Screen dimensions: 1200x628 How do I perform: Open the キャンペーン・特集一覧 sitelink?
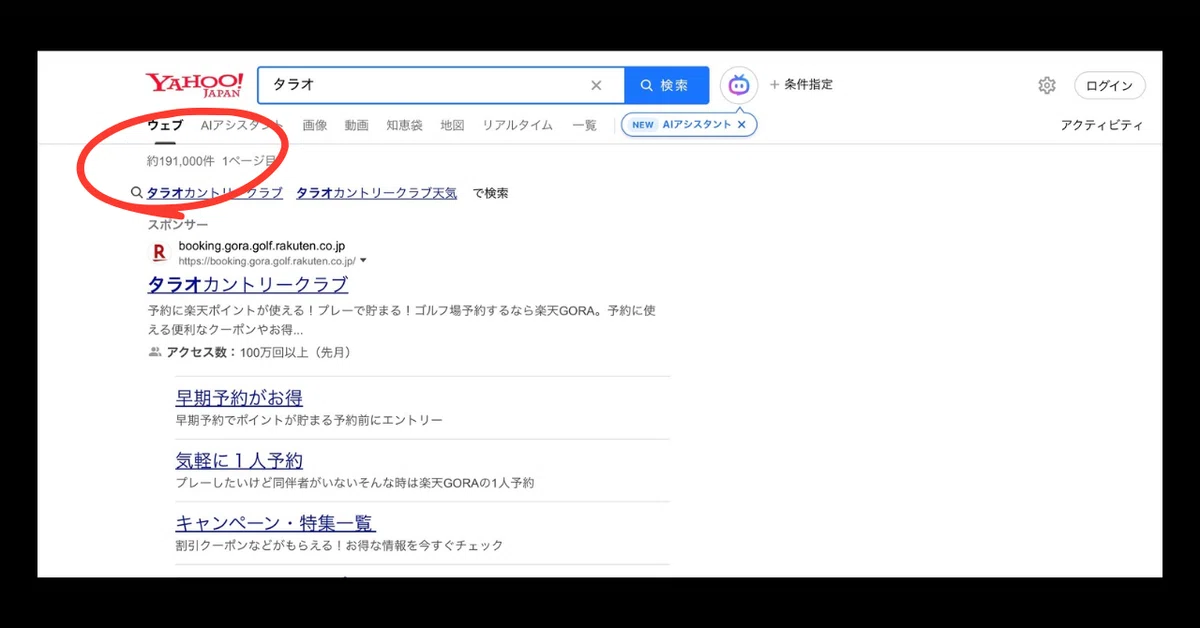[x=275, y=523]
